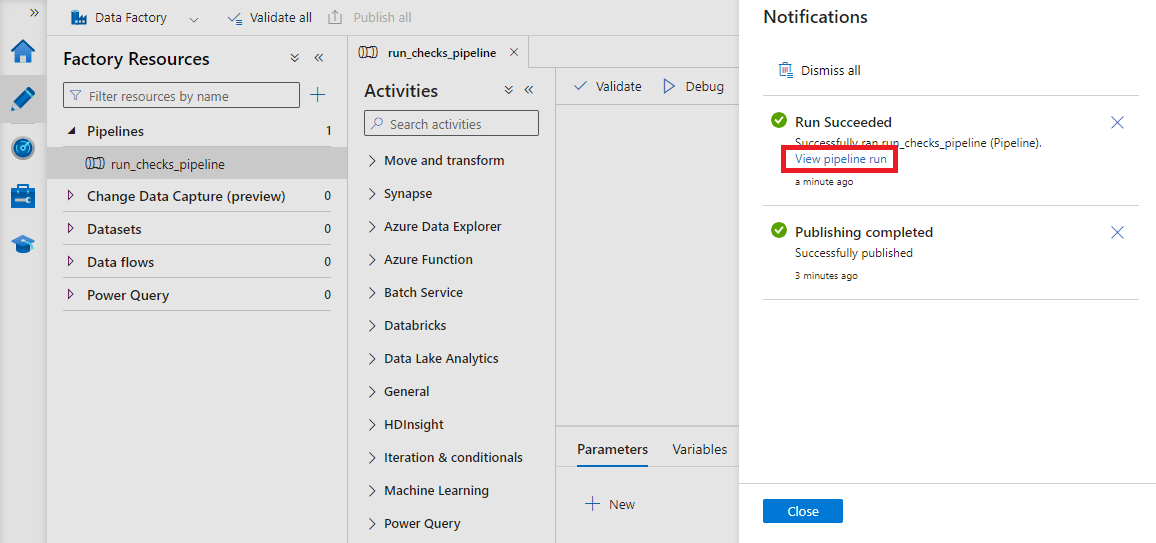
Task: Click Validate all in top toolbar
Action: tap(270, 18)
